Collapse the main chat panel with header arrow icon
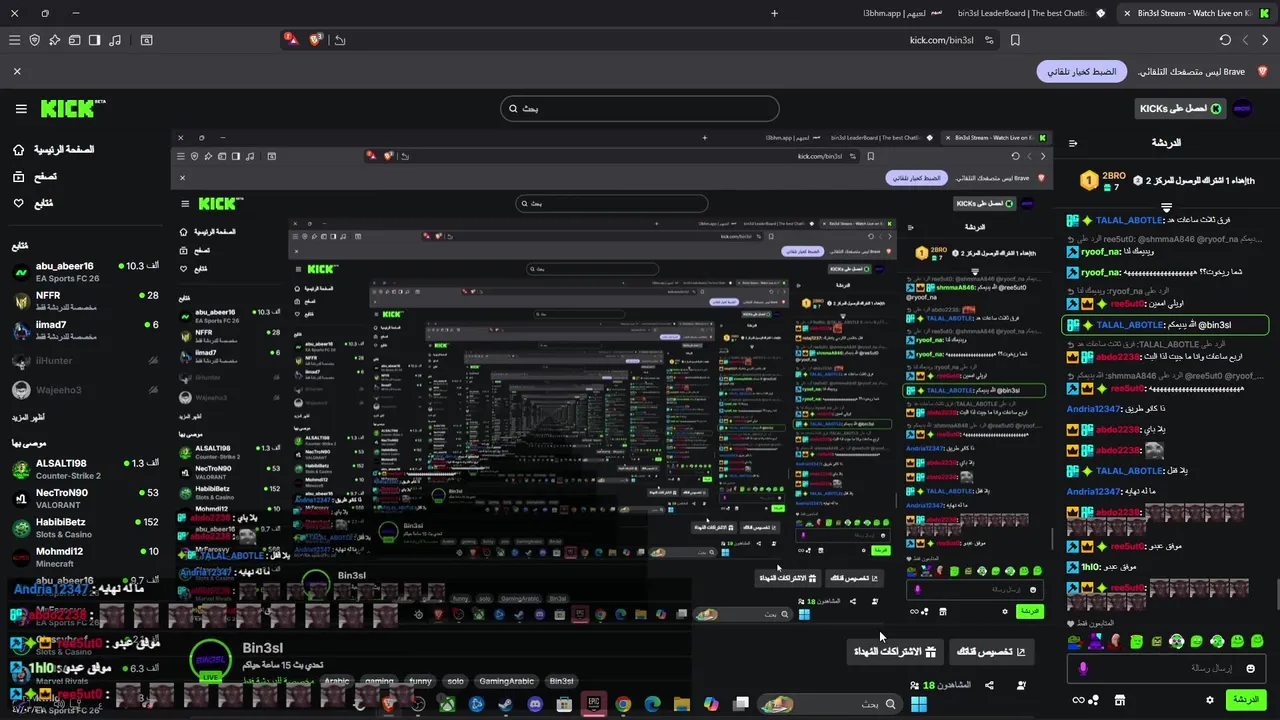Image resolution: width=1280 pixels, height=720 pixels. pyautogui.click(x=1073, y=143)
